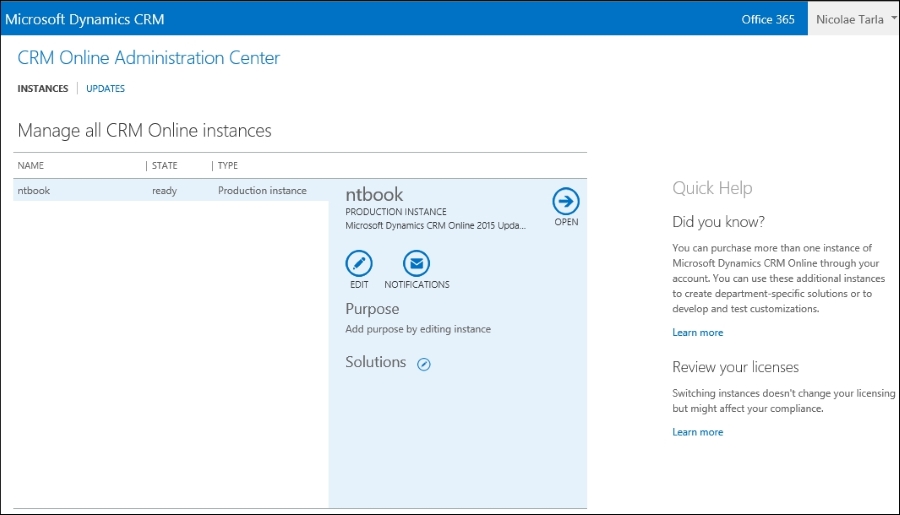This screenshot has height=515, width=900.
Task: Switch to the UPDATES tab
Action: 106,88
